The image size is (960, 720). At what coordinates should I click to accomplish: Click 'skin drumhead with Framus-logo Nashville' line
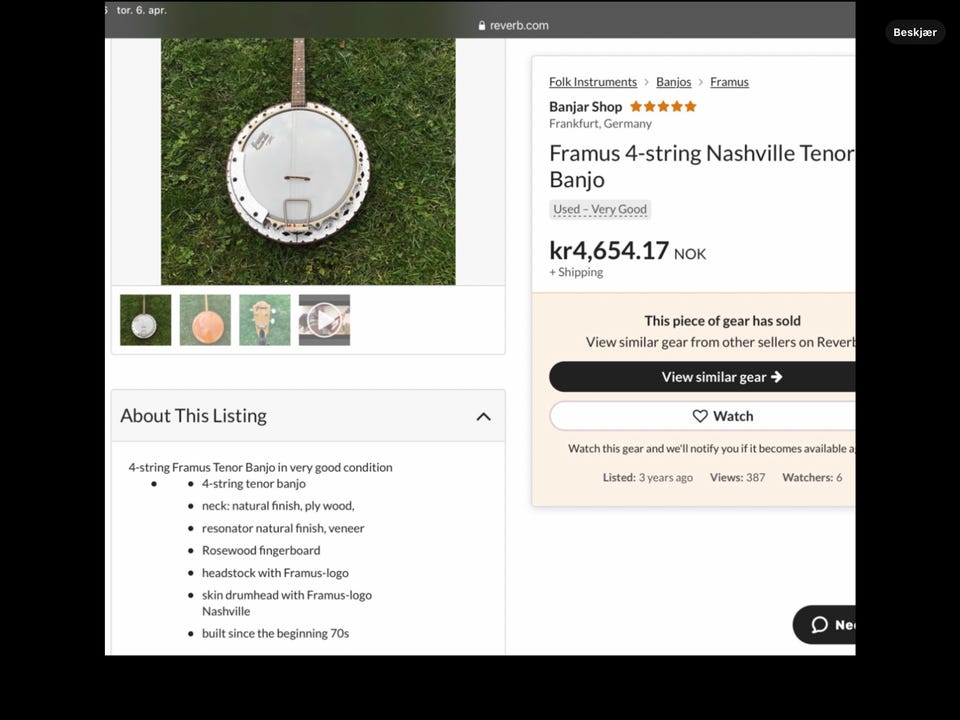287,603
